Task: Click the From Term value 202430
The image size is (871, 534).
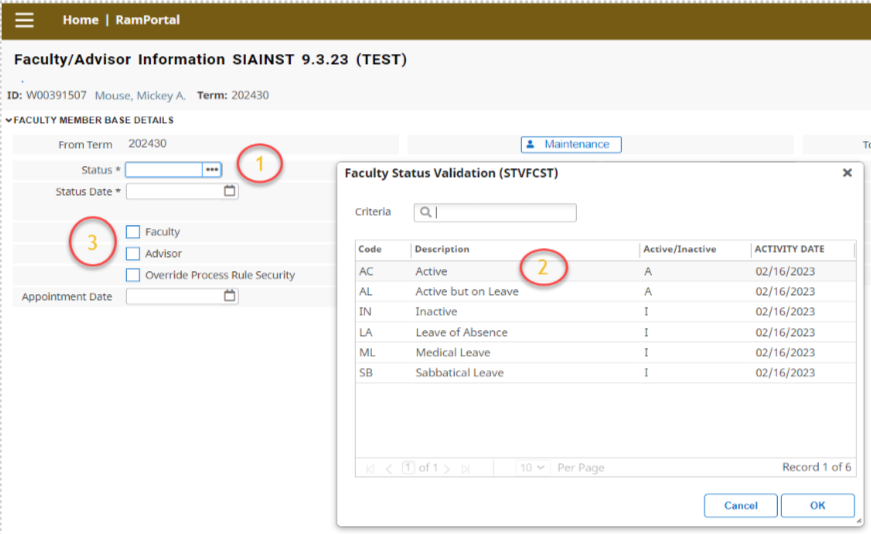Action: pos(147,144)
